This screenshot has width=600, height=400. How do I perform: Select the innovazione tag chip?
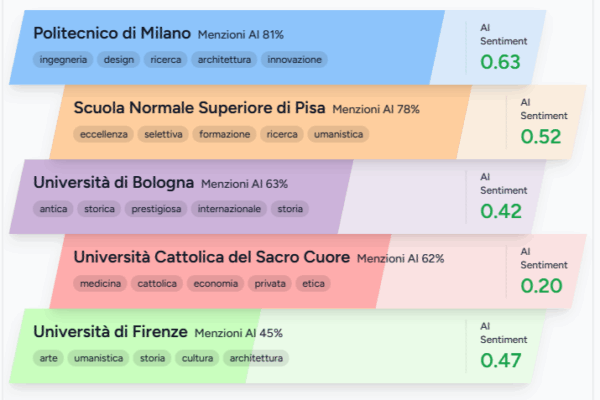pos(294,60)
